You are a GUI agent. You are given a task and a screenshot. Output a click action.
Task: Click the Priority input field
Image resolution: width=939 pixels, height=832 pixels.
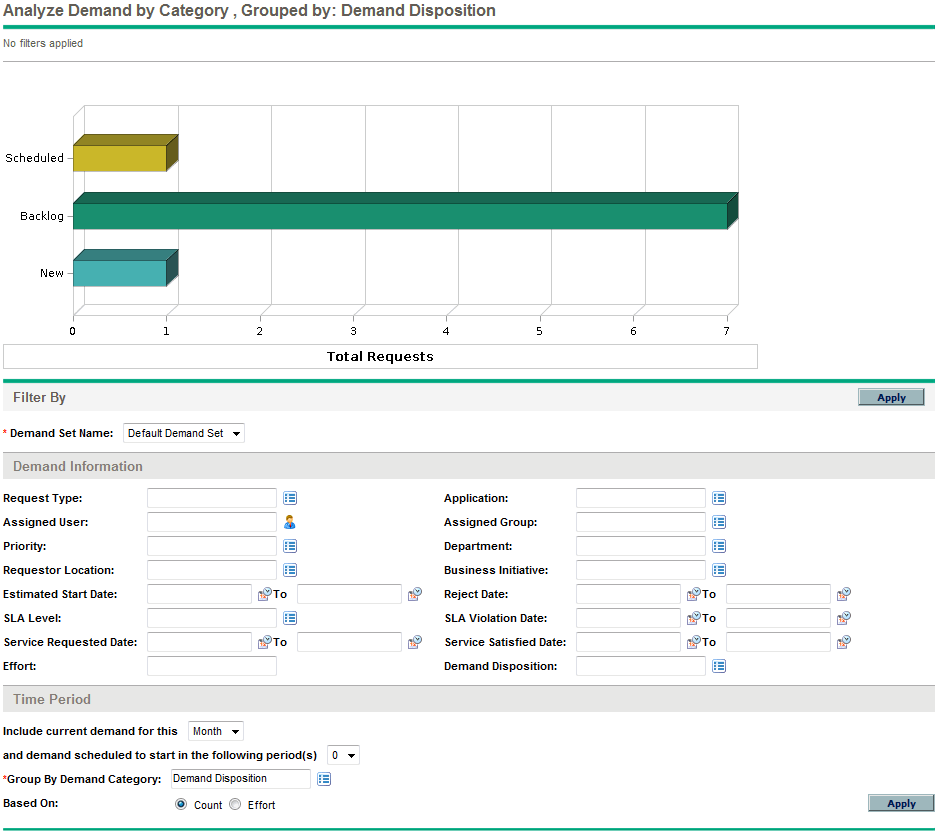coord(212,546)
